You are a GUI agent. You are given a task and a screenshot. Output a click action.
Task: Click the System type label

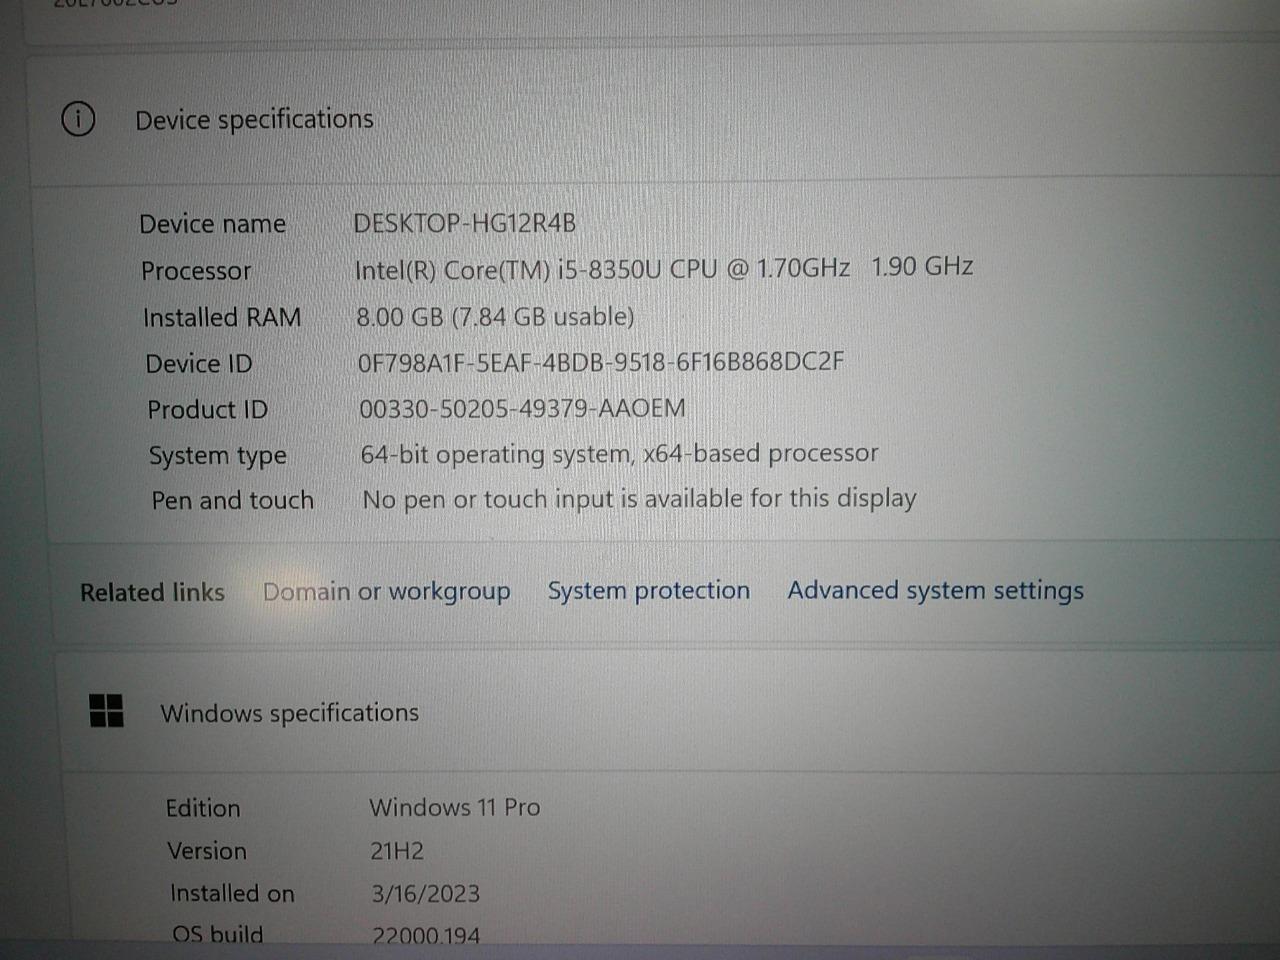217,456
